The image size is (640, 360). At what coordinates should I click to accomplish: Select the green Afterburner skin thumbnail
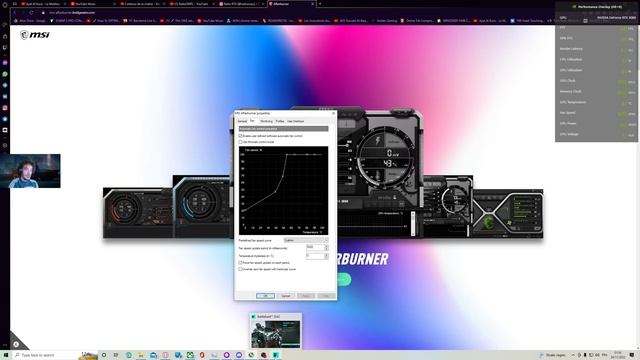[508, 213]
